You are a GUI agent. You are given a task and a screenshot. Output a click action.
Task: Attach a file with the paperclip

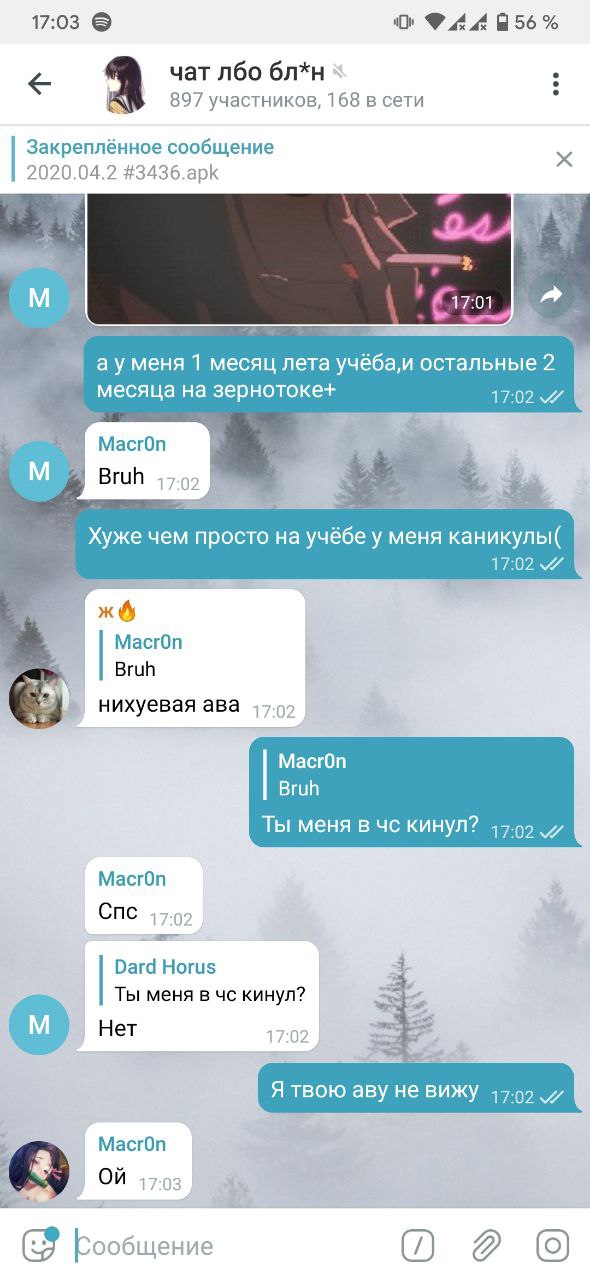[486, 1245]
